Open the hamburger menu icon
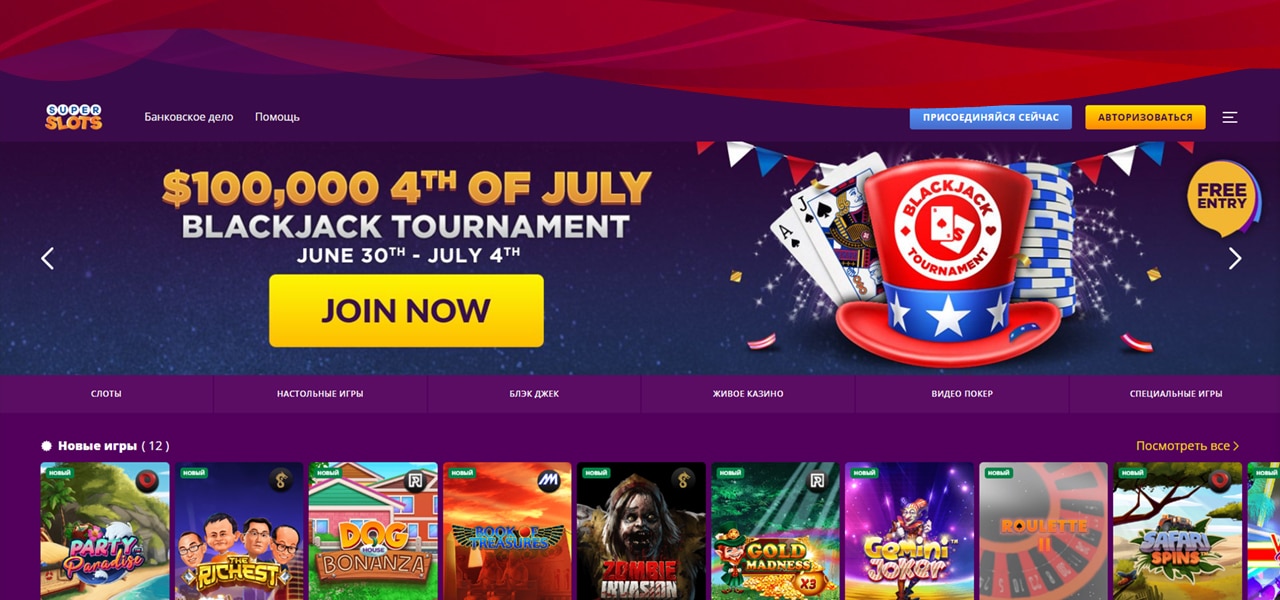1280x600 pixels. click(x=1229, y=117)
